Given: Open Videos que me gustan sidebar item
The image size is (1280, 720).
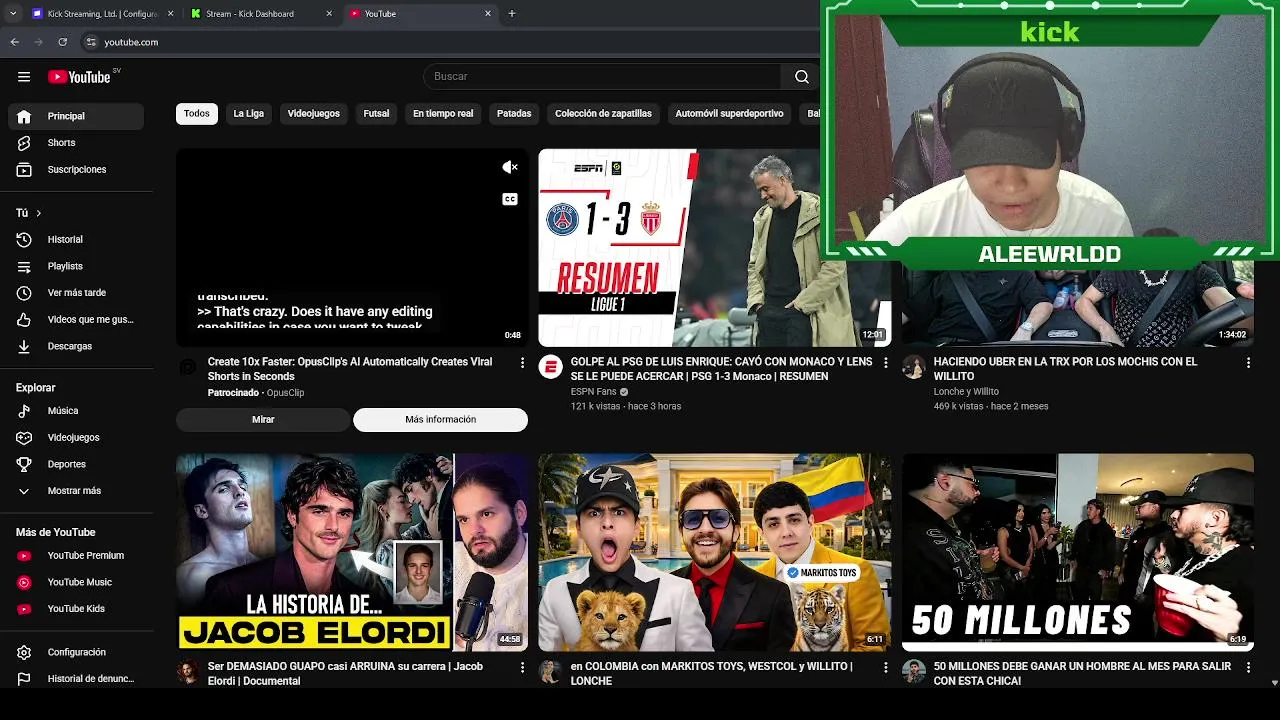Looking at the screenshot, I should point(76,320).
